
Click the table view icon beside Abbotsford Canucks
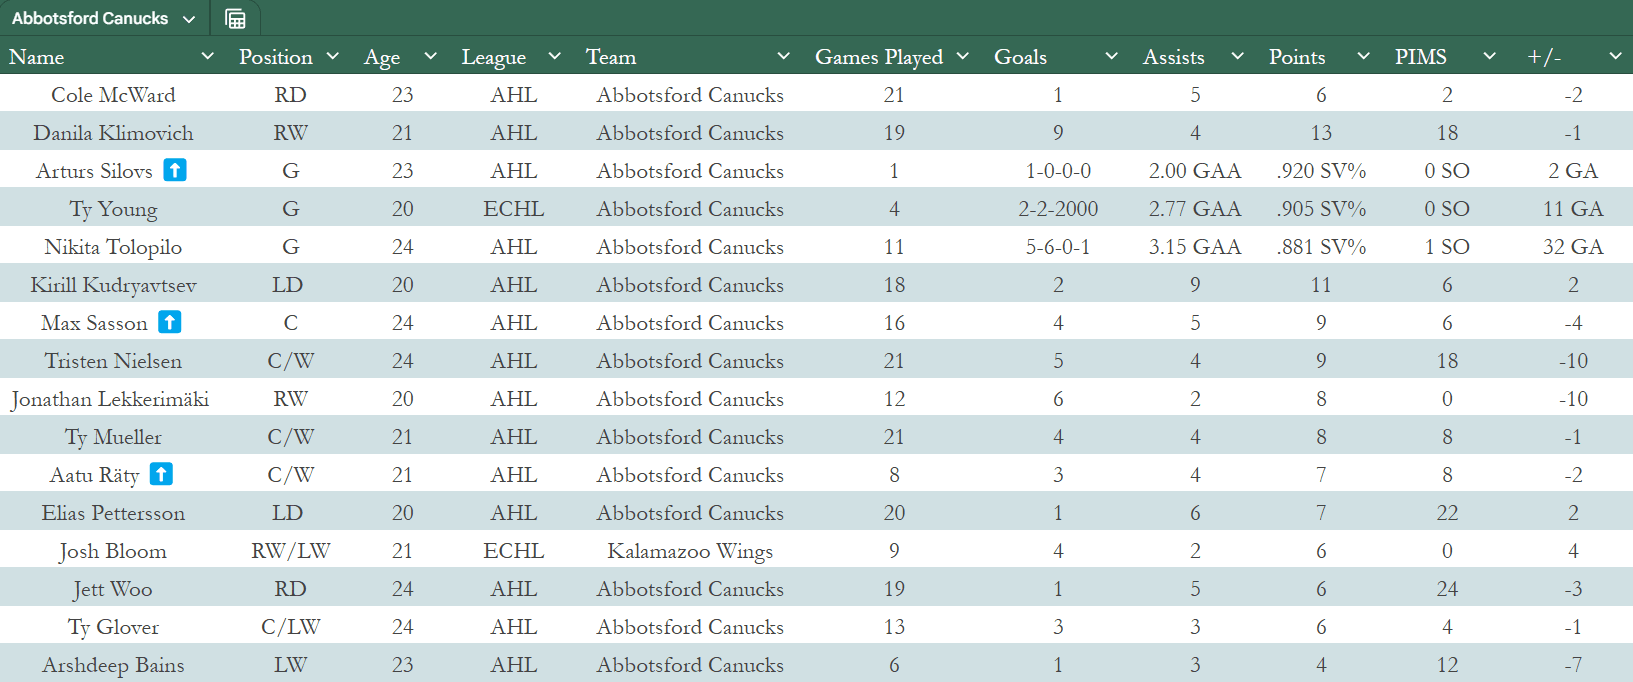(x=235, y=19)
